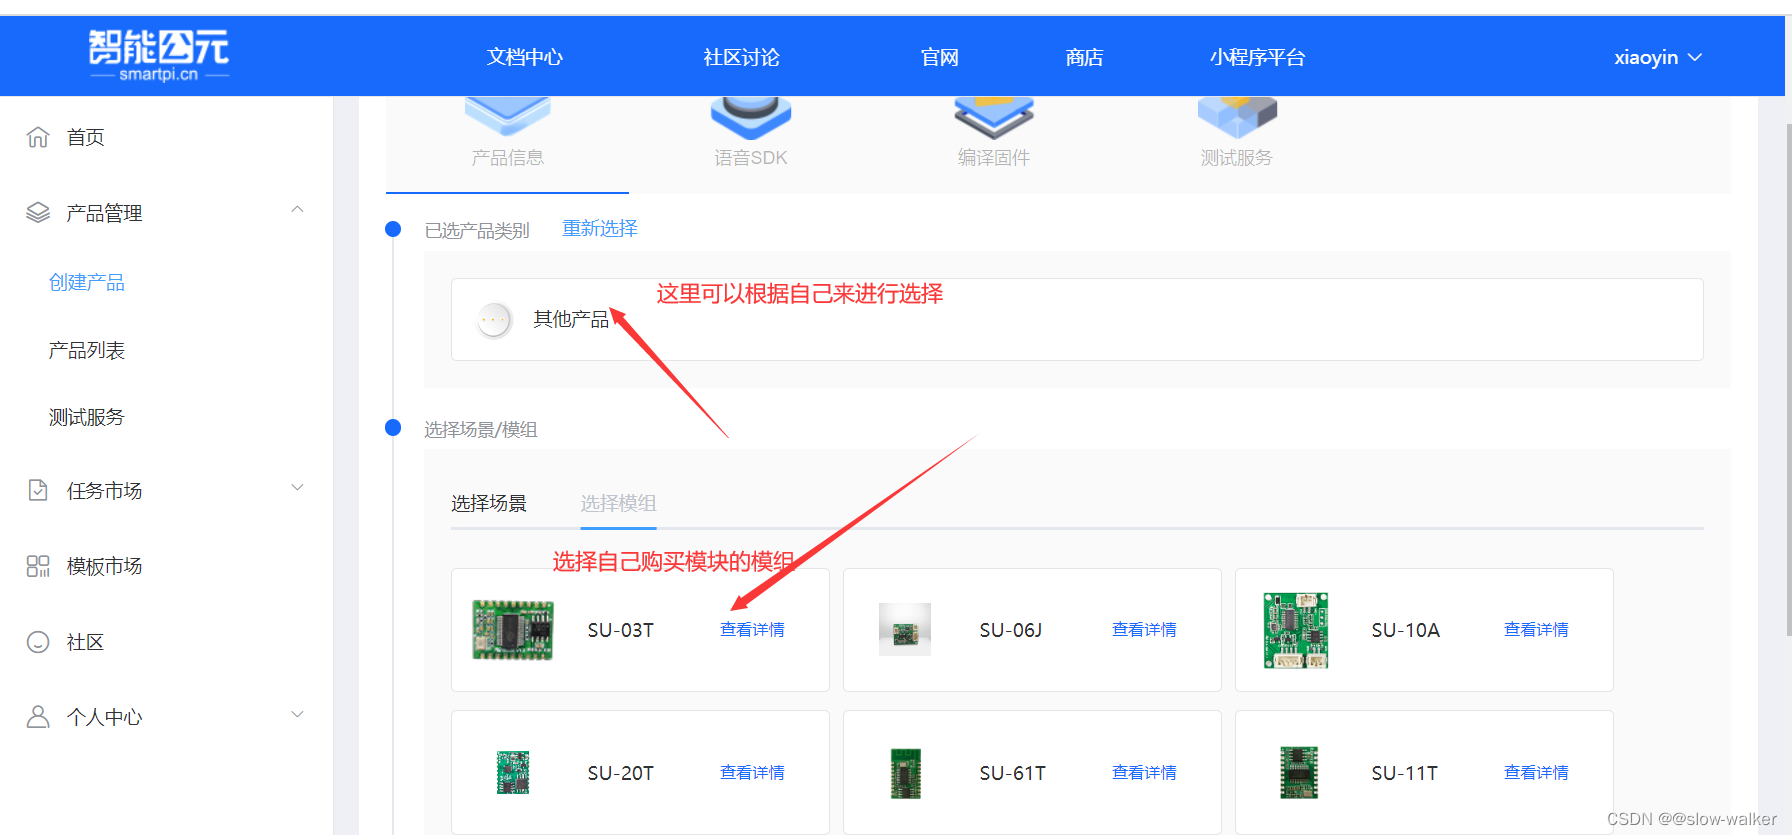Select the SU-20T module name
Viewport: 1792px width, 835px height.
[621, 773]
